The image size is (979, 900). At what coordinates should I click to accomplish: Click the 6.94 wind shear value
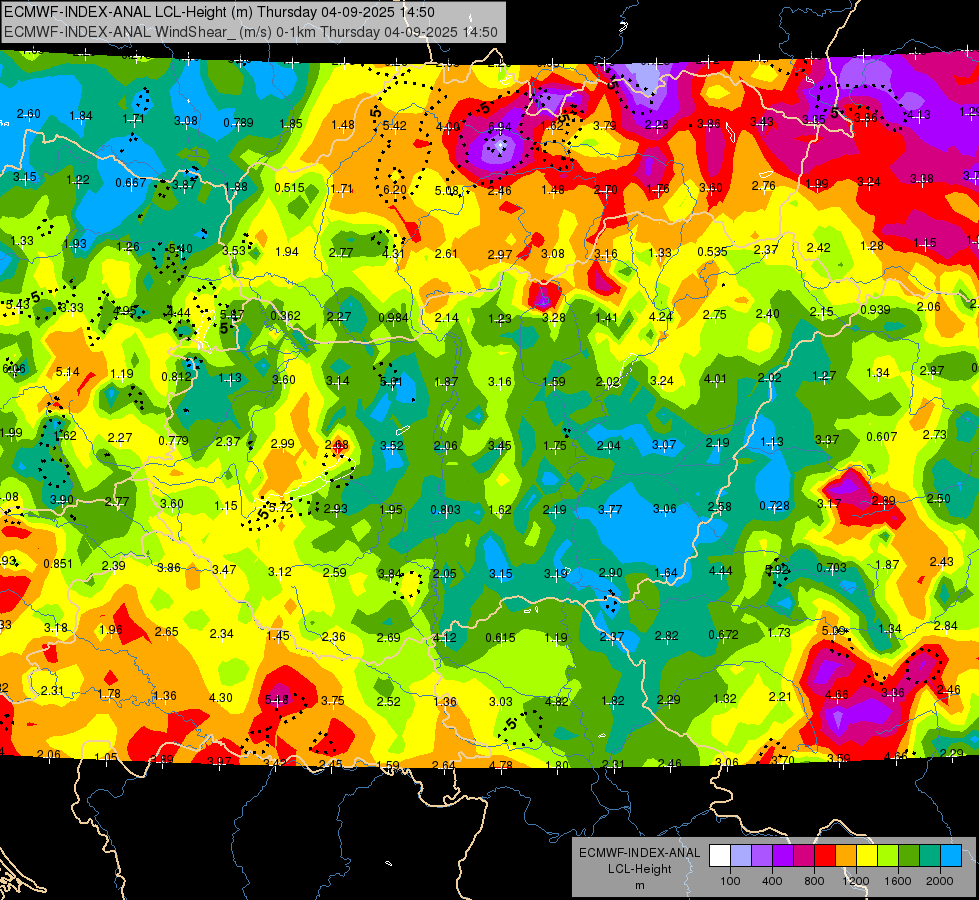click(x=499, y=127)
